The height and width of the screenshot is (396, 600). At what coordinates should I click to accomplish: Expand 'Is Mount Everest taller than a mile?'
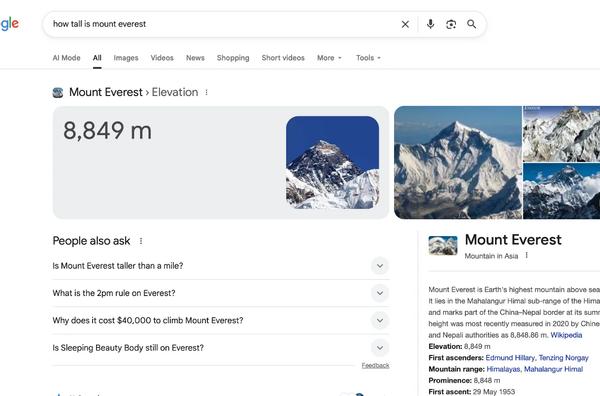click(221, 266)
